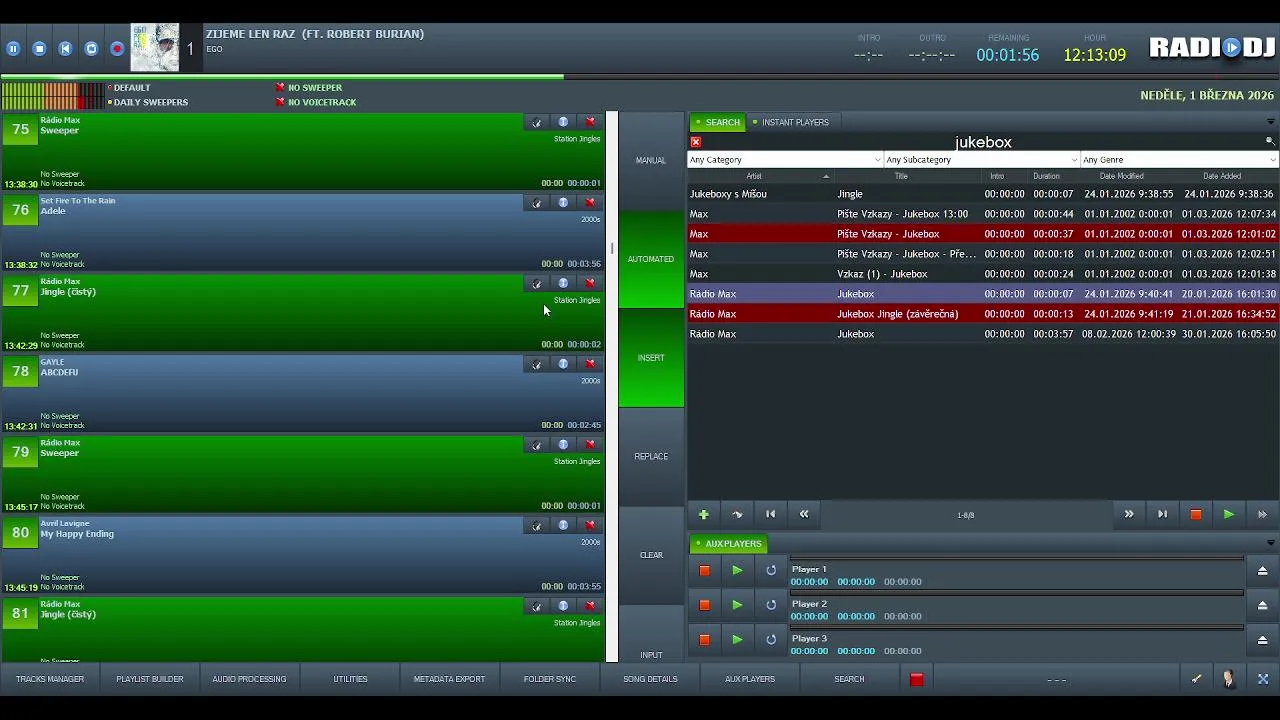Viewport: 1280px width, 720px height.
Task: Open METADATA EXPORT from bottom bar
Action: (x=449, y=679)
